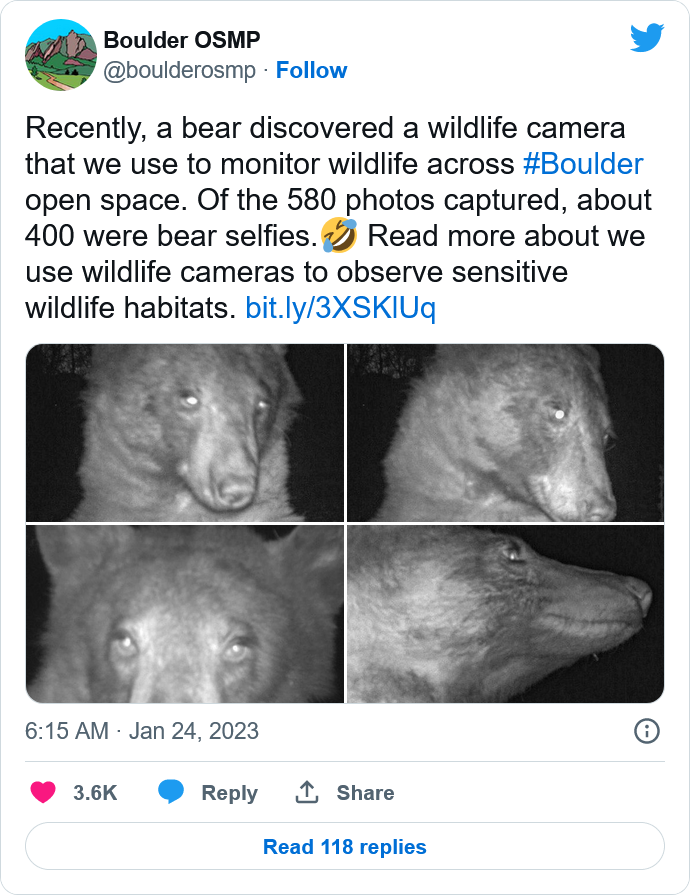The image size is (690, 895).
Task: Open the top-right bear profile photo
Action: click(x=506, y=433)
